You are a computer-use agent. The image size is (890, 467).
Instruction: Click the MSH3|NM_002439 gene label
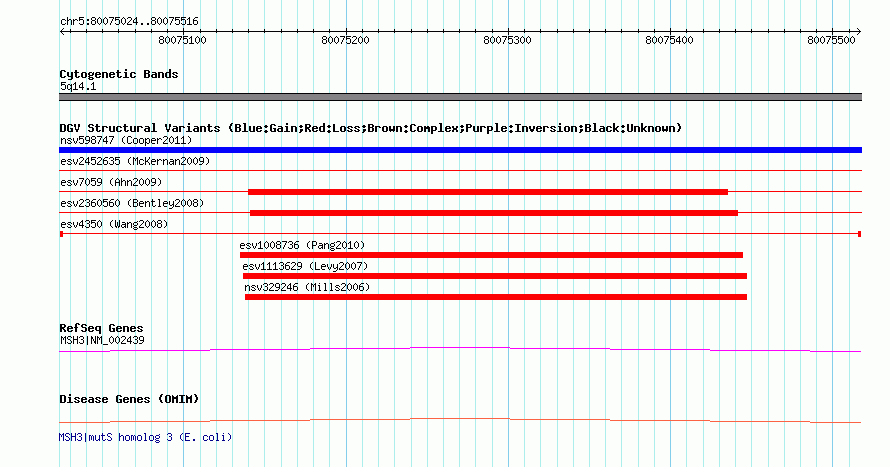(x=102, y=340)
